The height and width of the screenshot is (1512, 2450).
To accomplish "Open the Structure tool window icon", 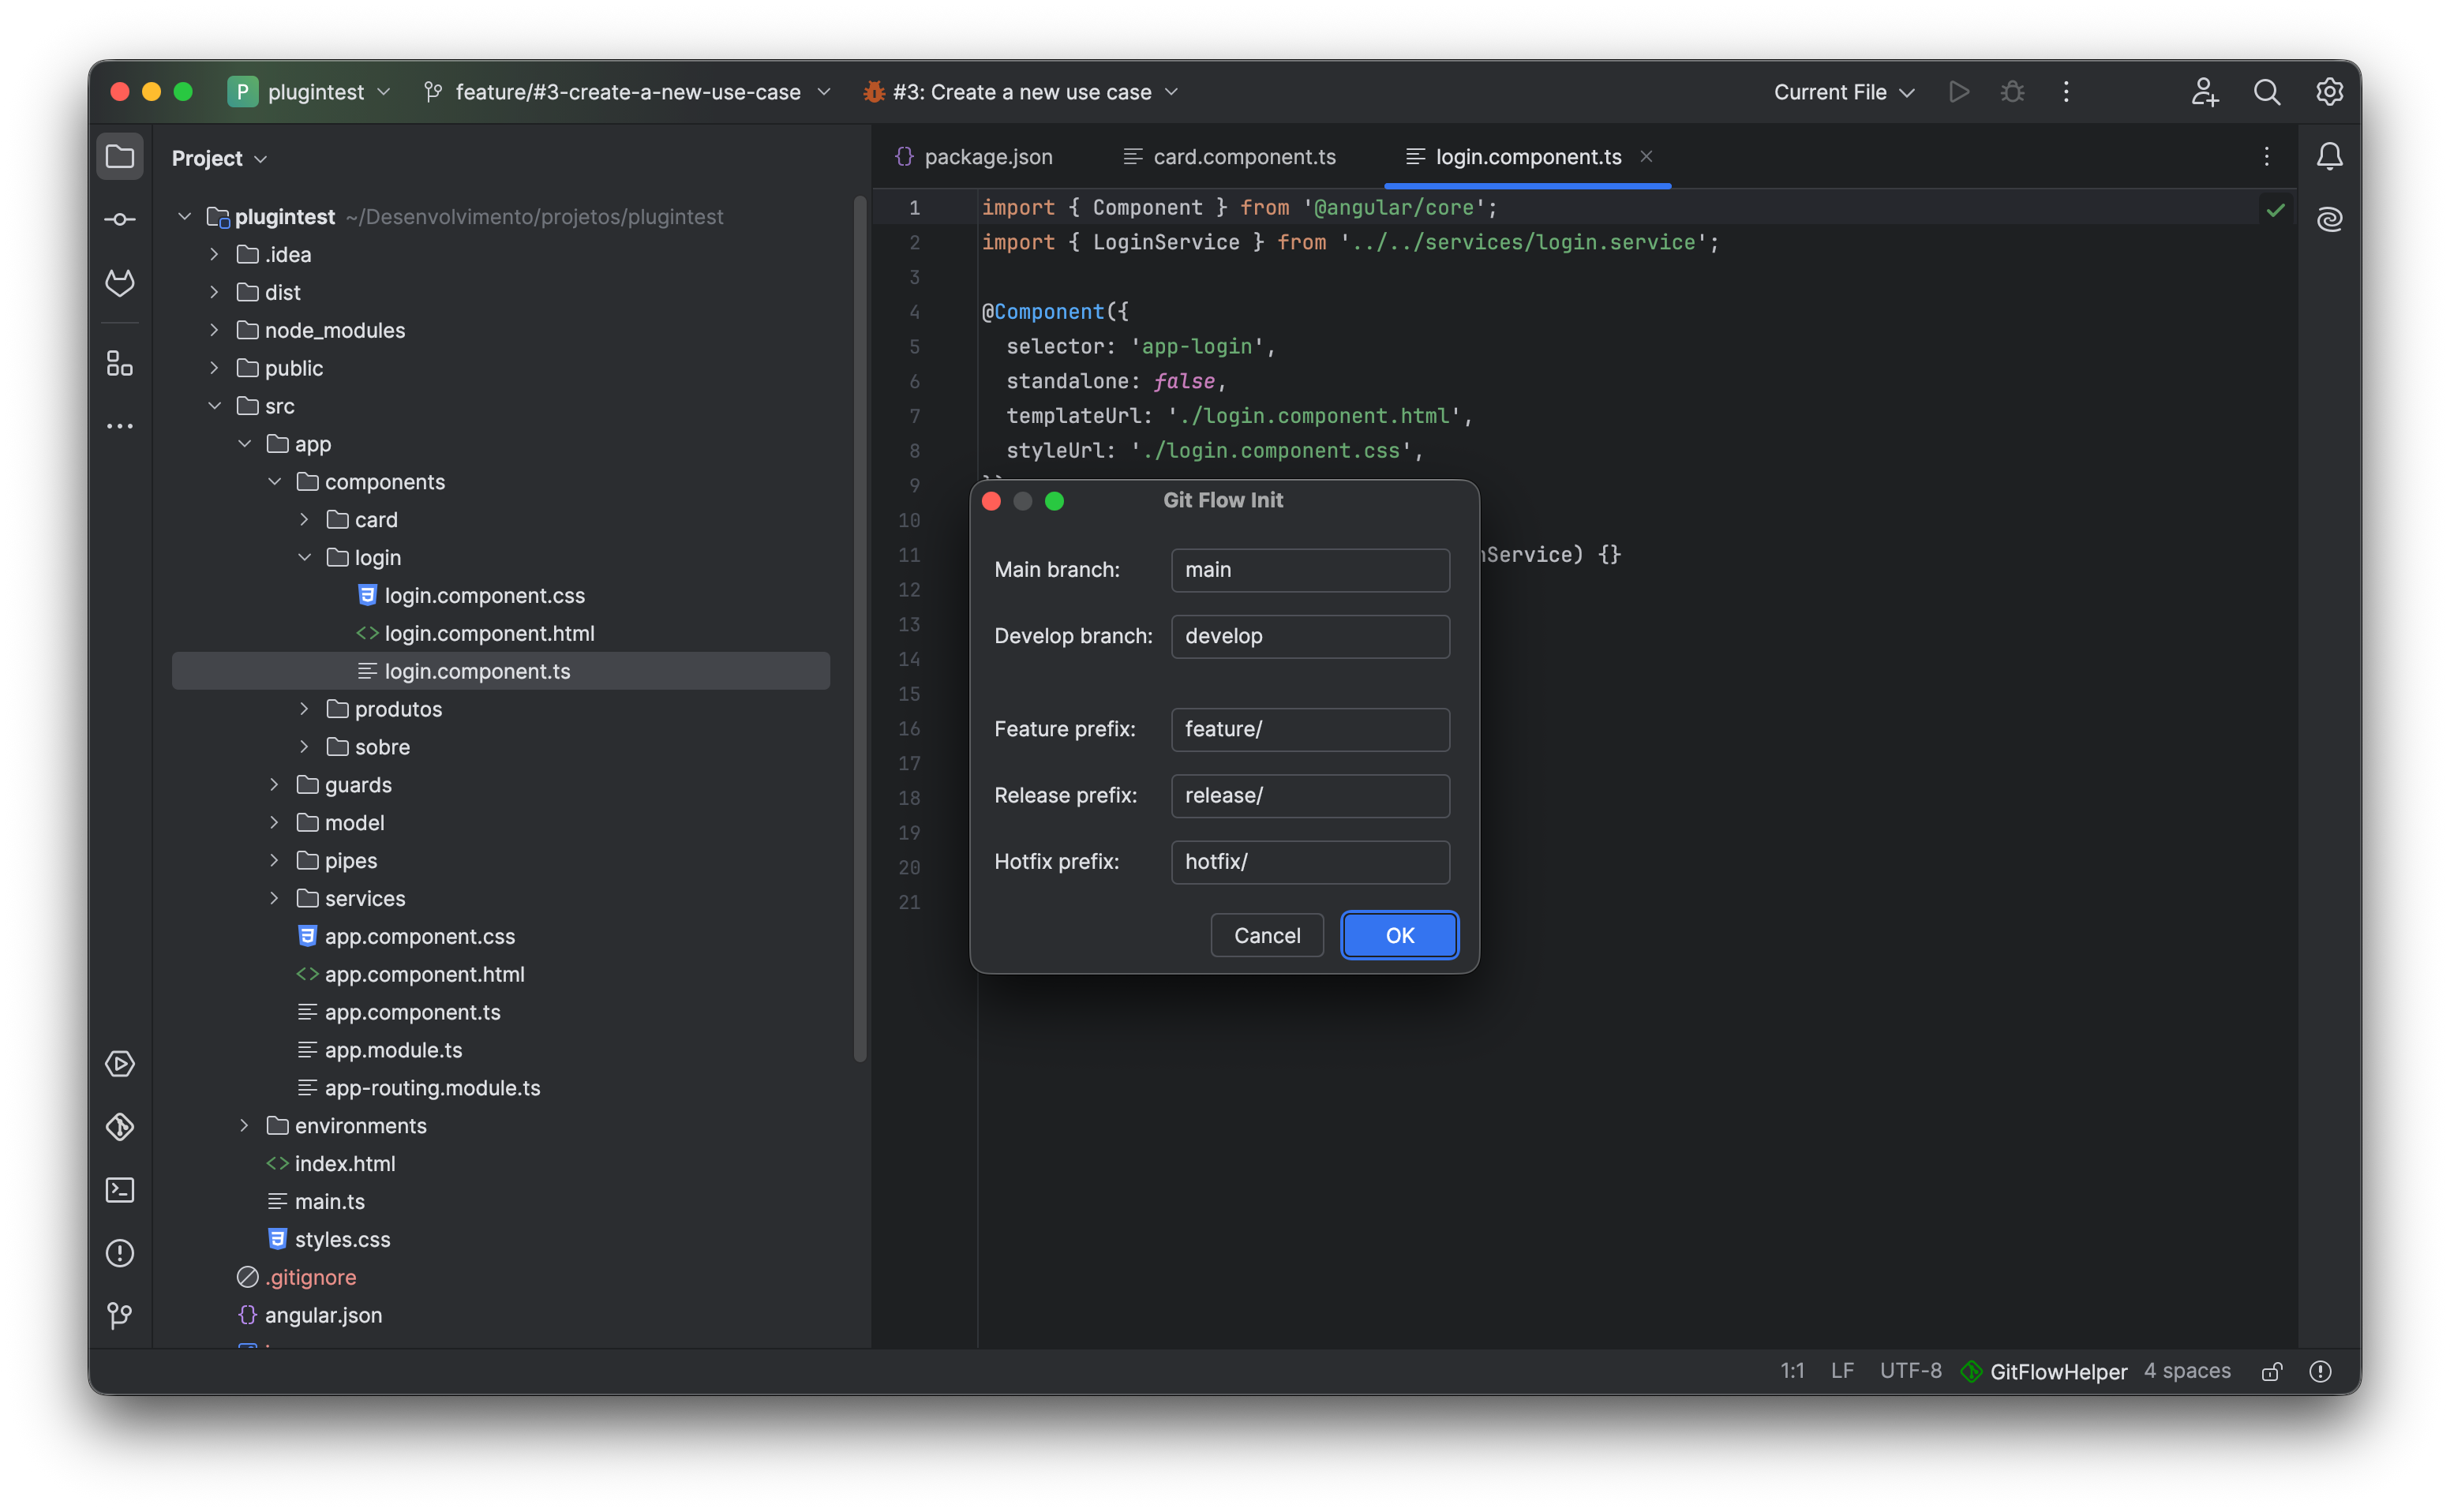I will (x=120, y=364).
